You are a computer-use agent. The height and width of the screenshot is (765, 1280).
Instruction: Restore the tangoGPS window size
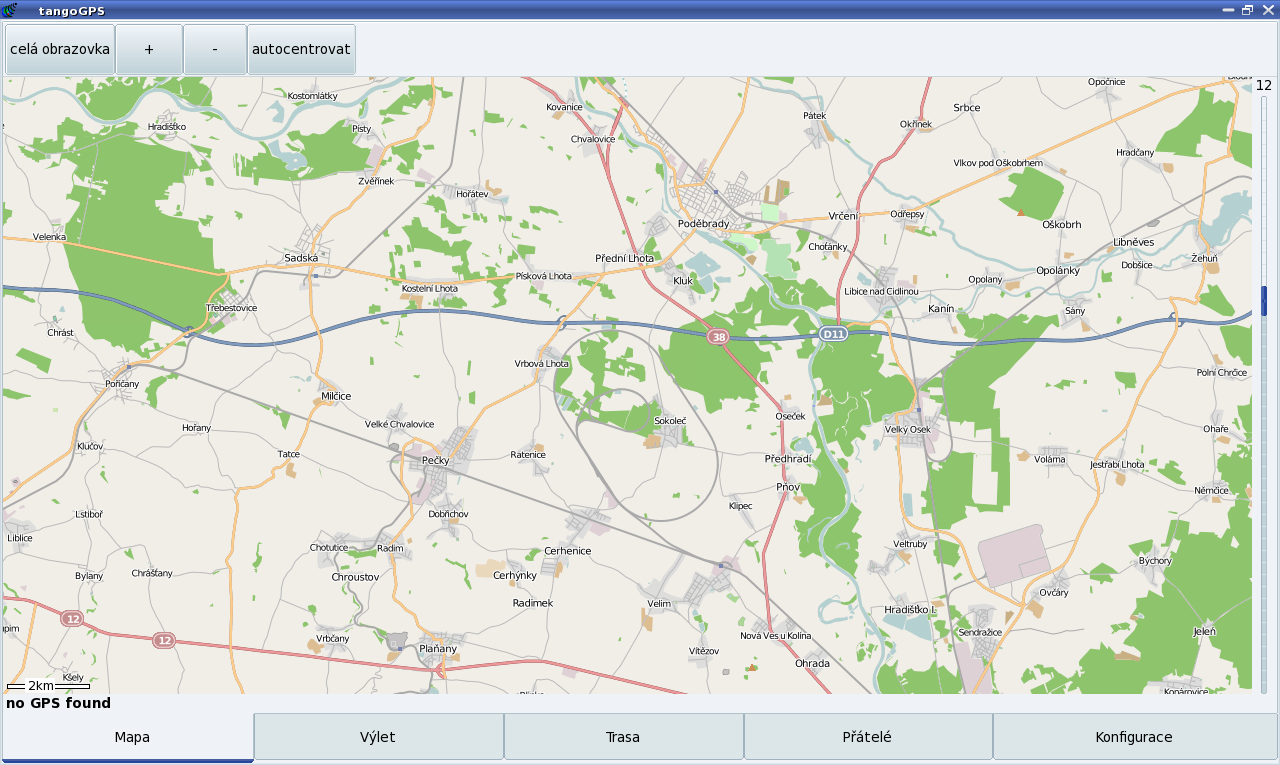point(1247,9)
